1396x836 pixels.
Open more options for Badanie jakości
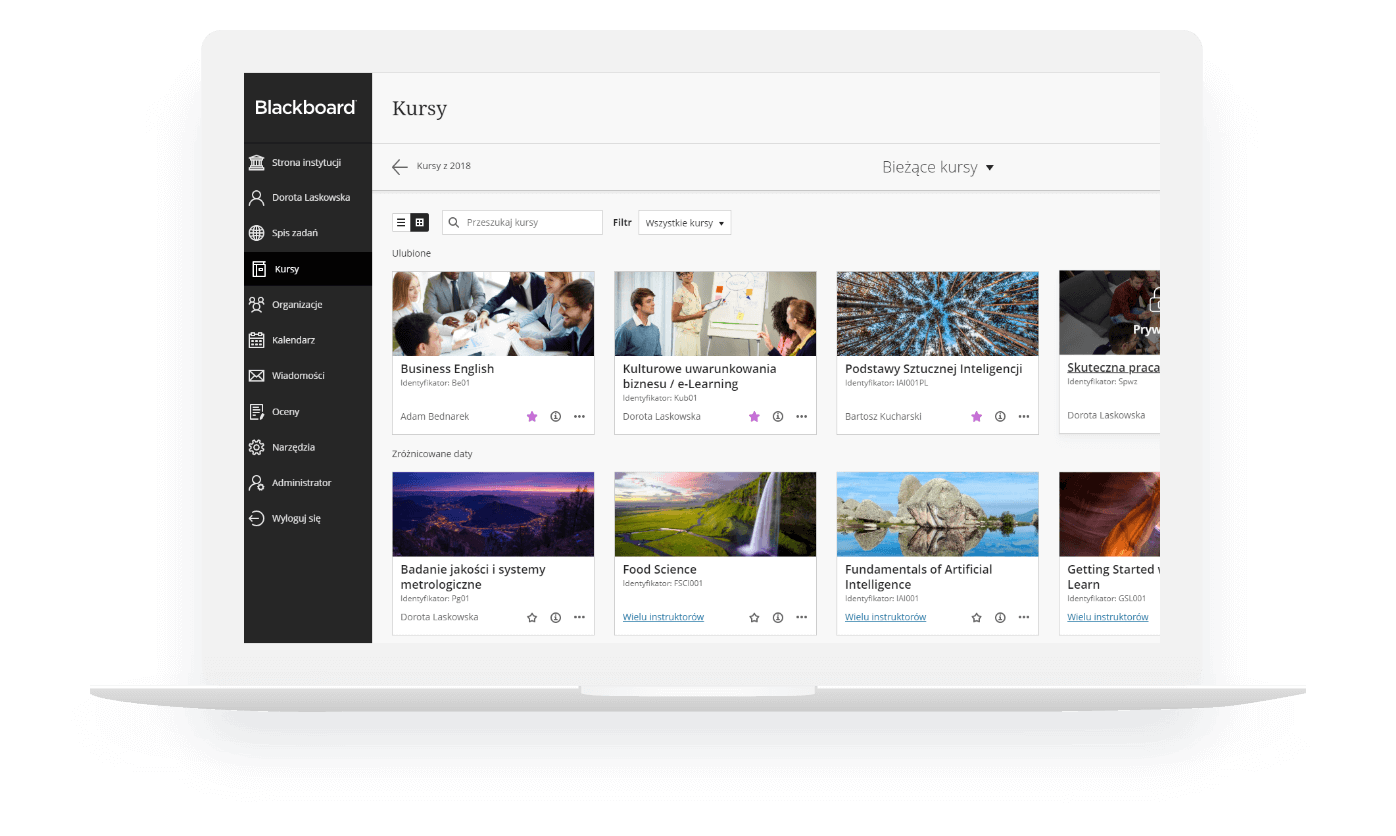tap(579, 618)
